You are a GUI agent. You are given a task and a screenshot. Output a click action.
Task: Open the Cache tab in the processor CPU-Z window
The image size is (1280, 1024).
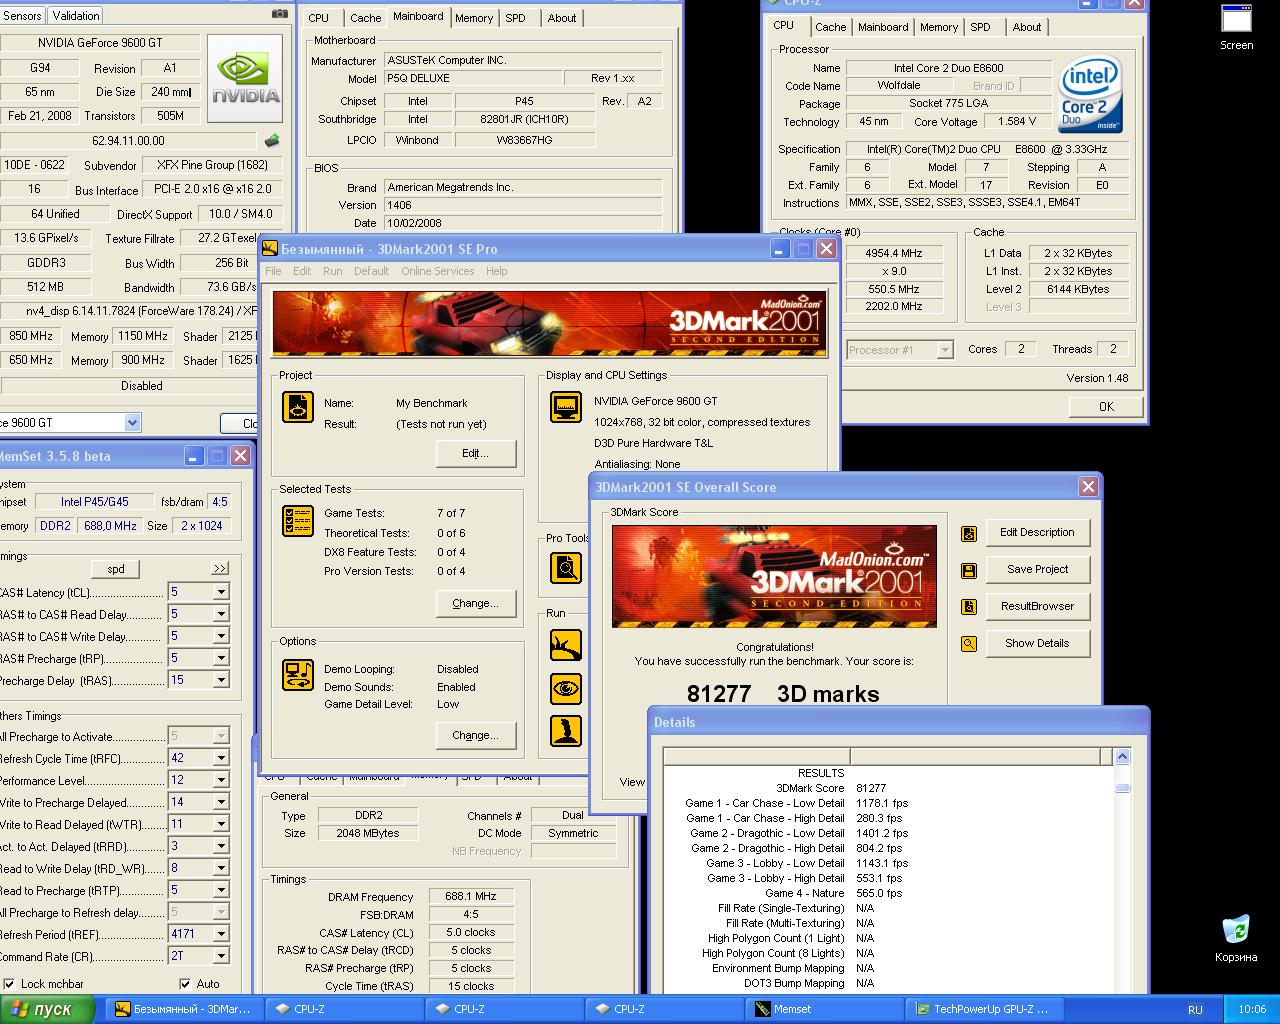pos(830,27)
